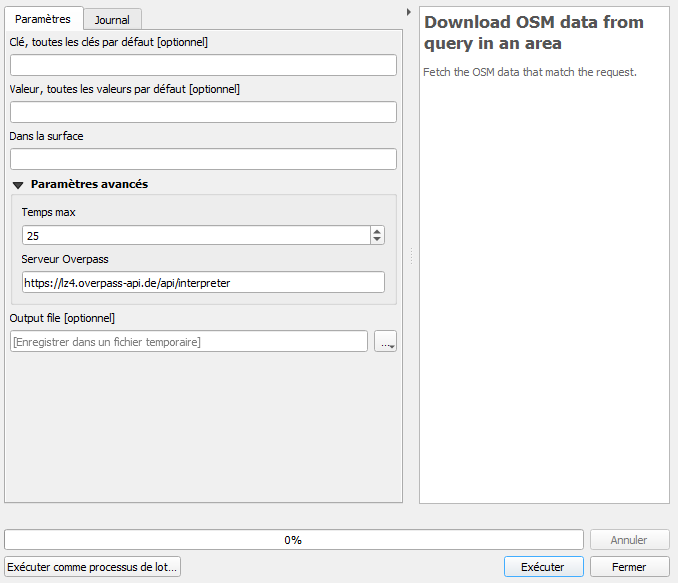Viewport: 678px width, 583px height.
Task: Increase Temps max with up arrow
Action: [377, 231]
